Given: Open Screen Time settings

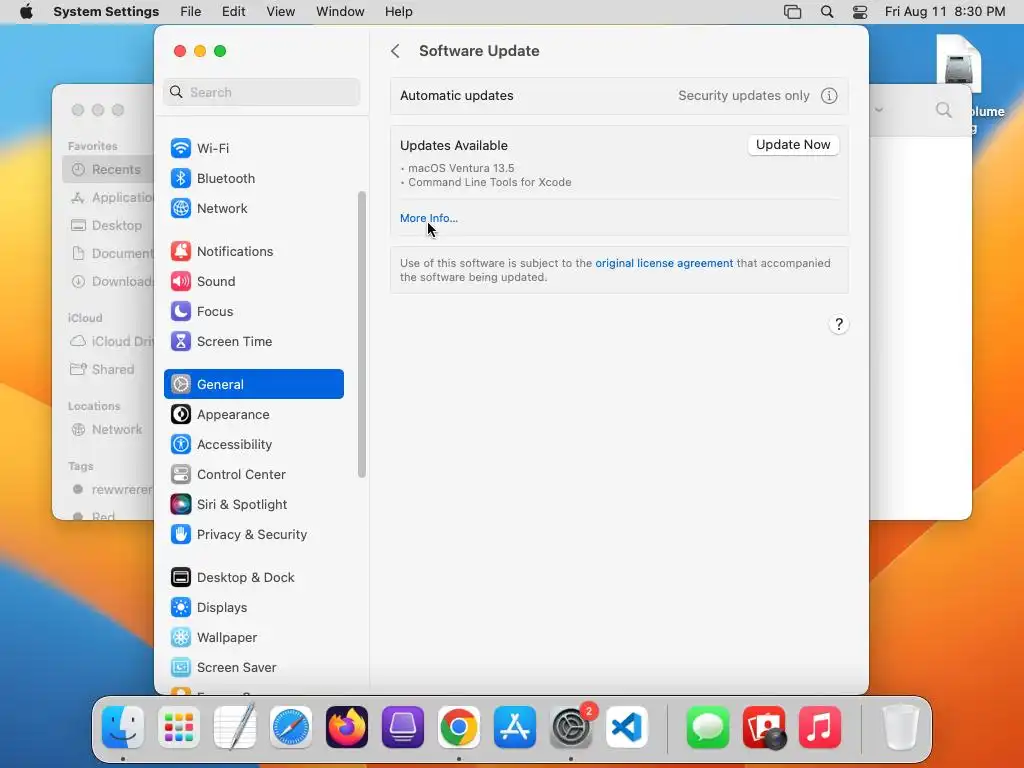Looking at the screenshot, I should pyautogui.click(x=253, y=342).
